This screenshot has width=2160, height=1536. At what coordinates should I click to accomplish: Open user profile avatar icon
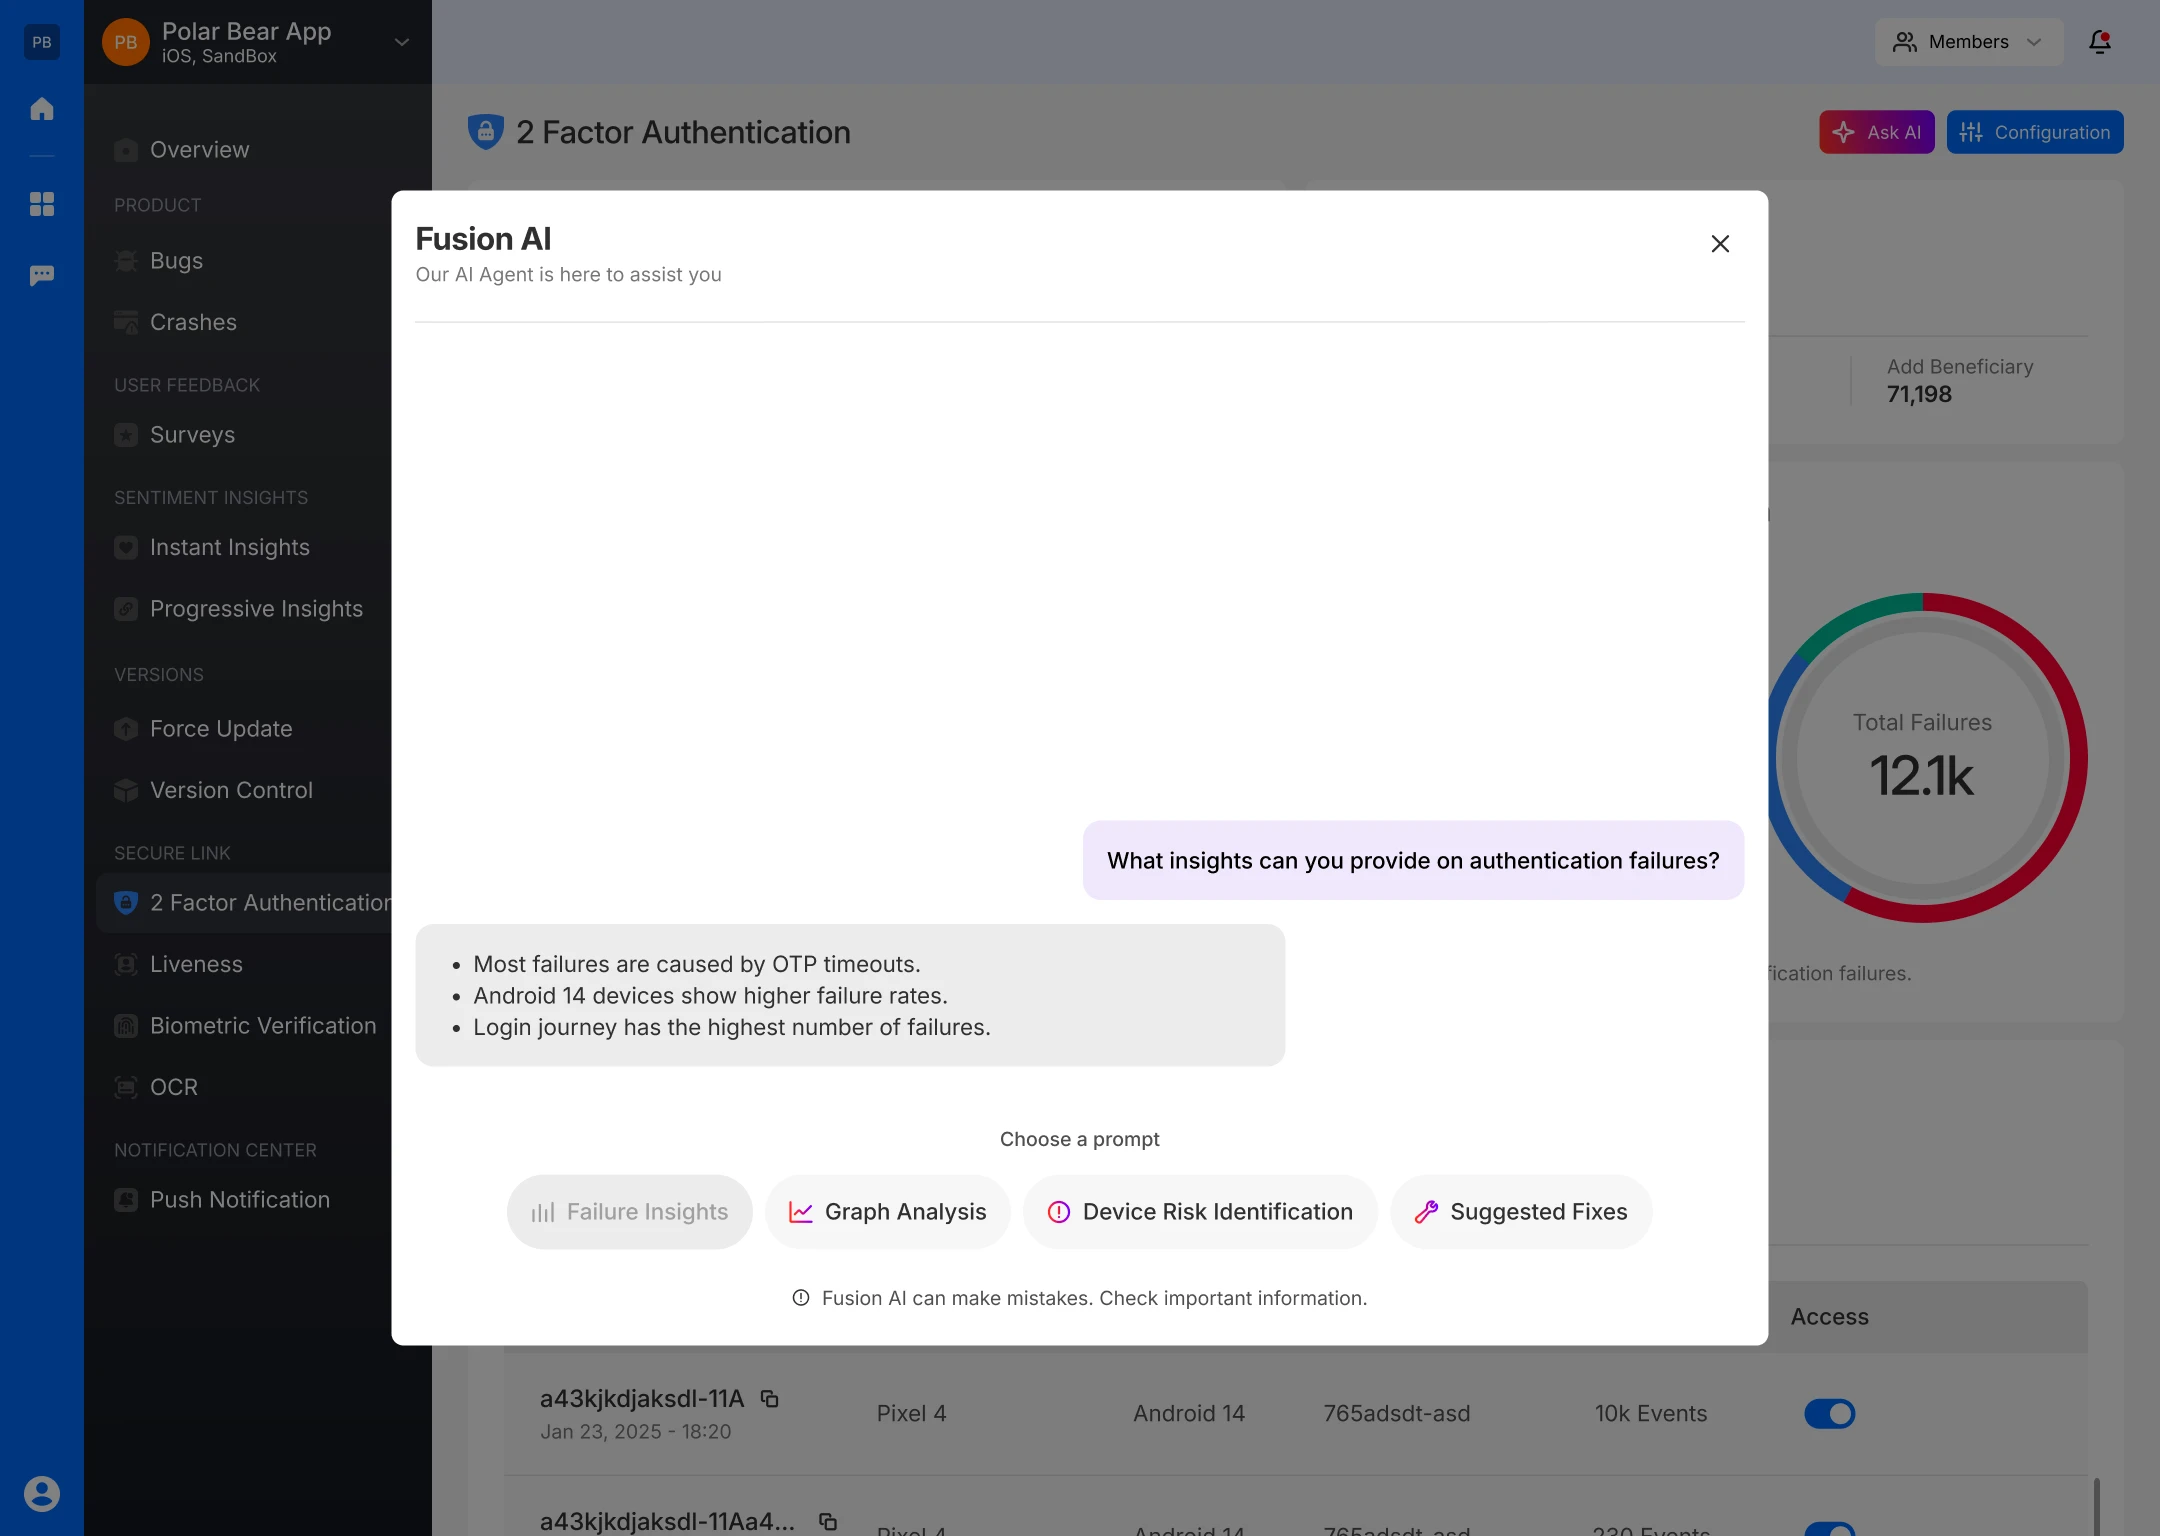[42, 1493]
